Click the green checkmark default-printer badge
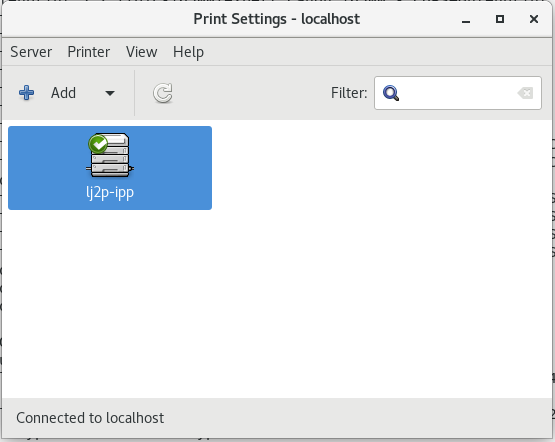Image resolution: width=555 pixels, height=442 pixels. (98, 144)
